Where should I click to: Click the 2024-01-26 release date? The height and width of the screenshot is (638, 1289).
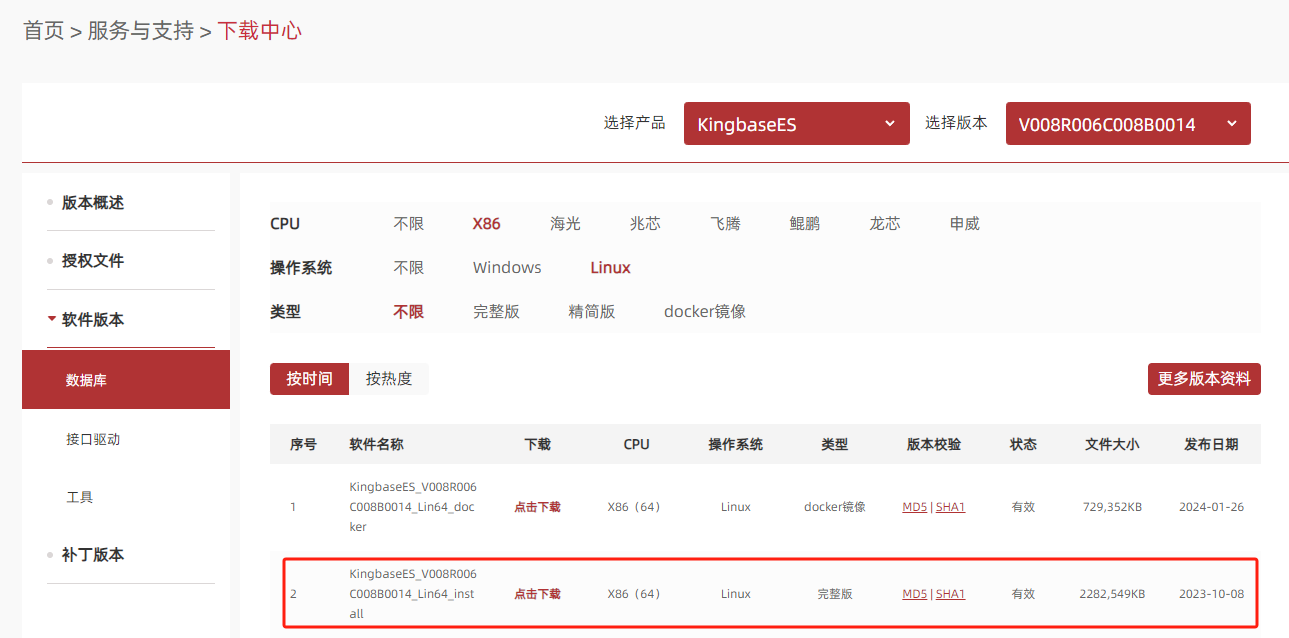(1211, 507)
